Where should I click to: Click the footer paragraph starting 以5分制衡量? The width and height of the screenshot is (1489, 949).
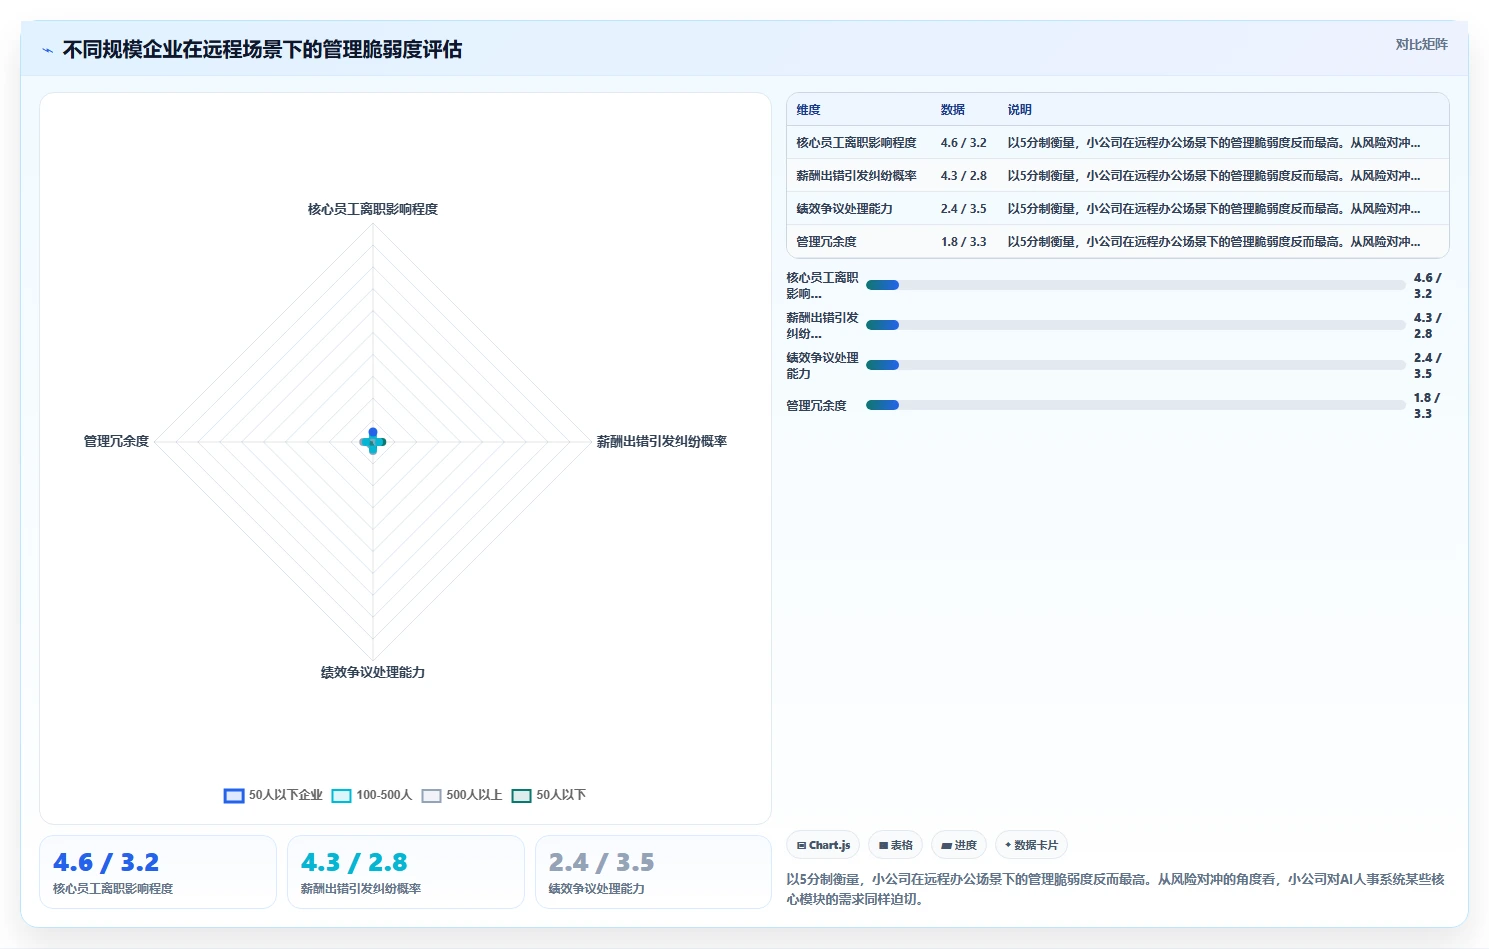[x=1116, y=889]
